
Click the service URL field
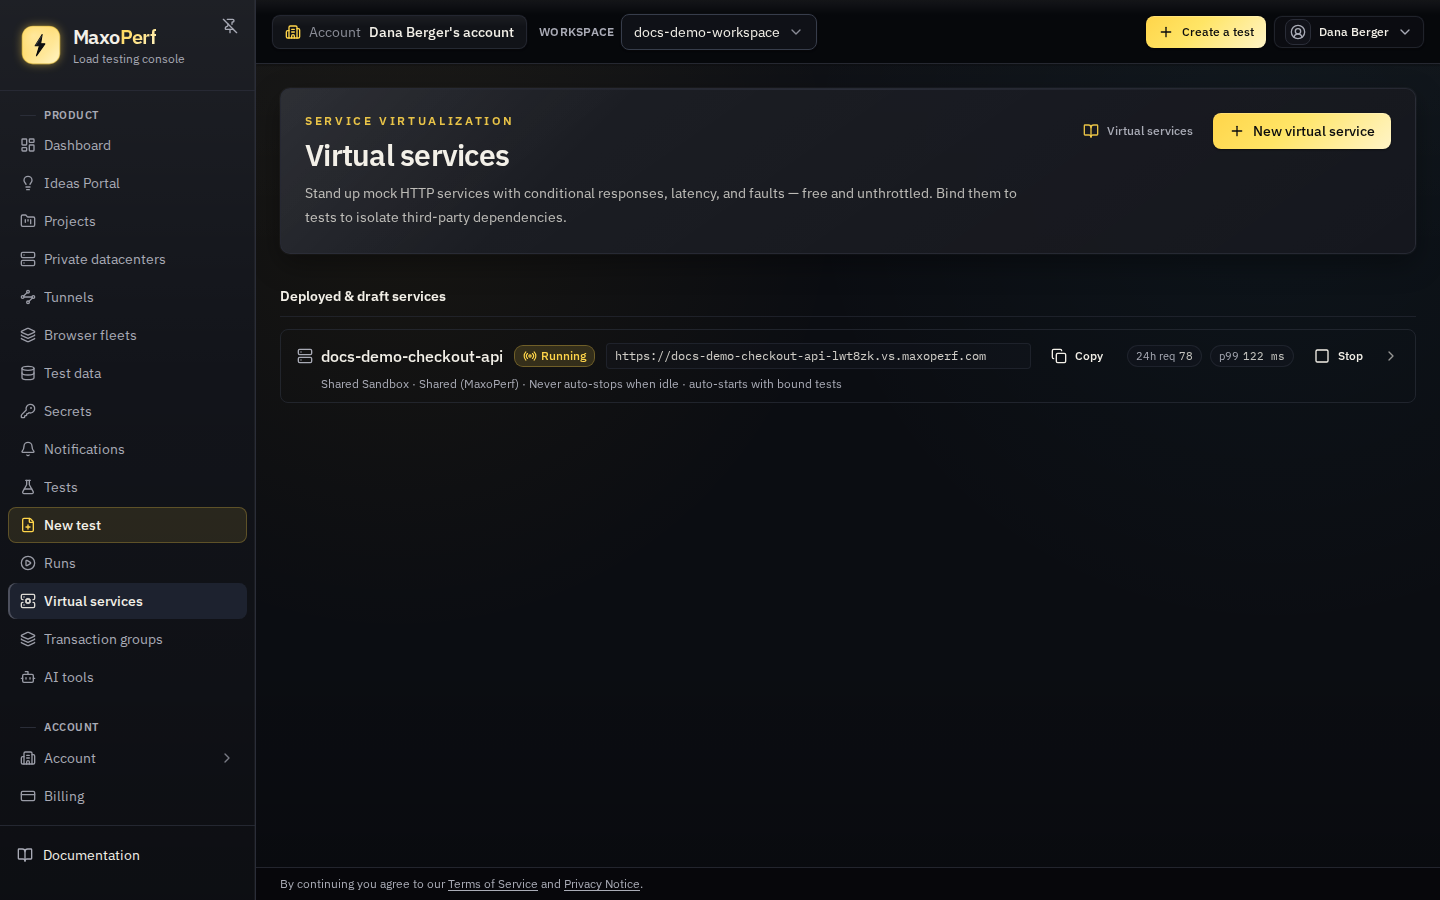pyautogui.click(x=818, y=356)
